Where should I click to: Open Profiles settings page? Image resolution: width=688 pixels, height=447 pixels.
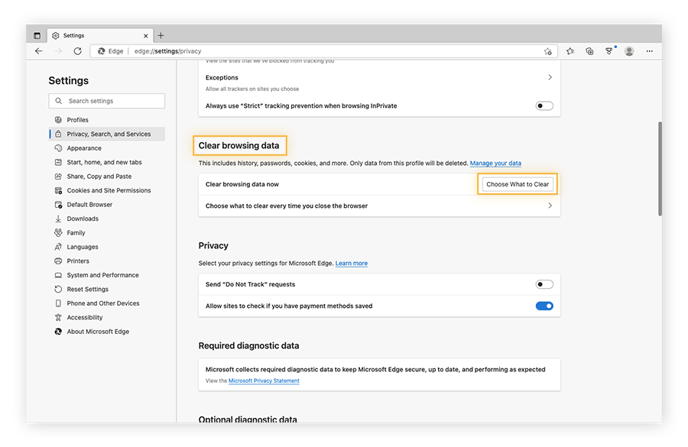(78, 120)
